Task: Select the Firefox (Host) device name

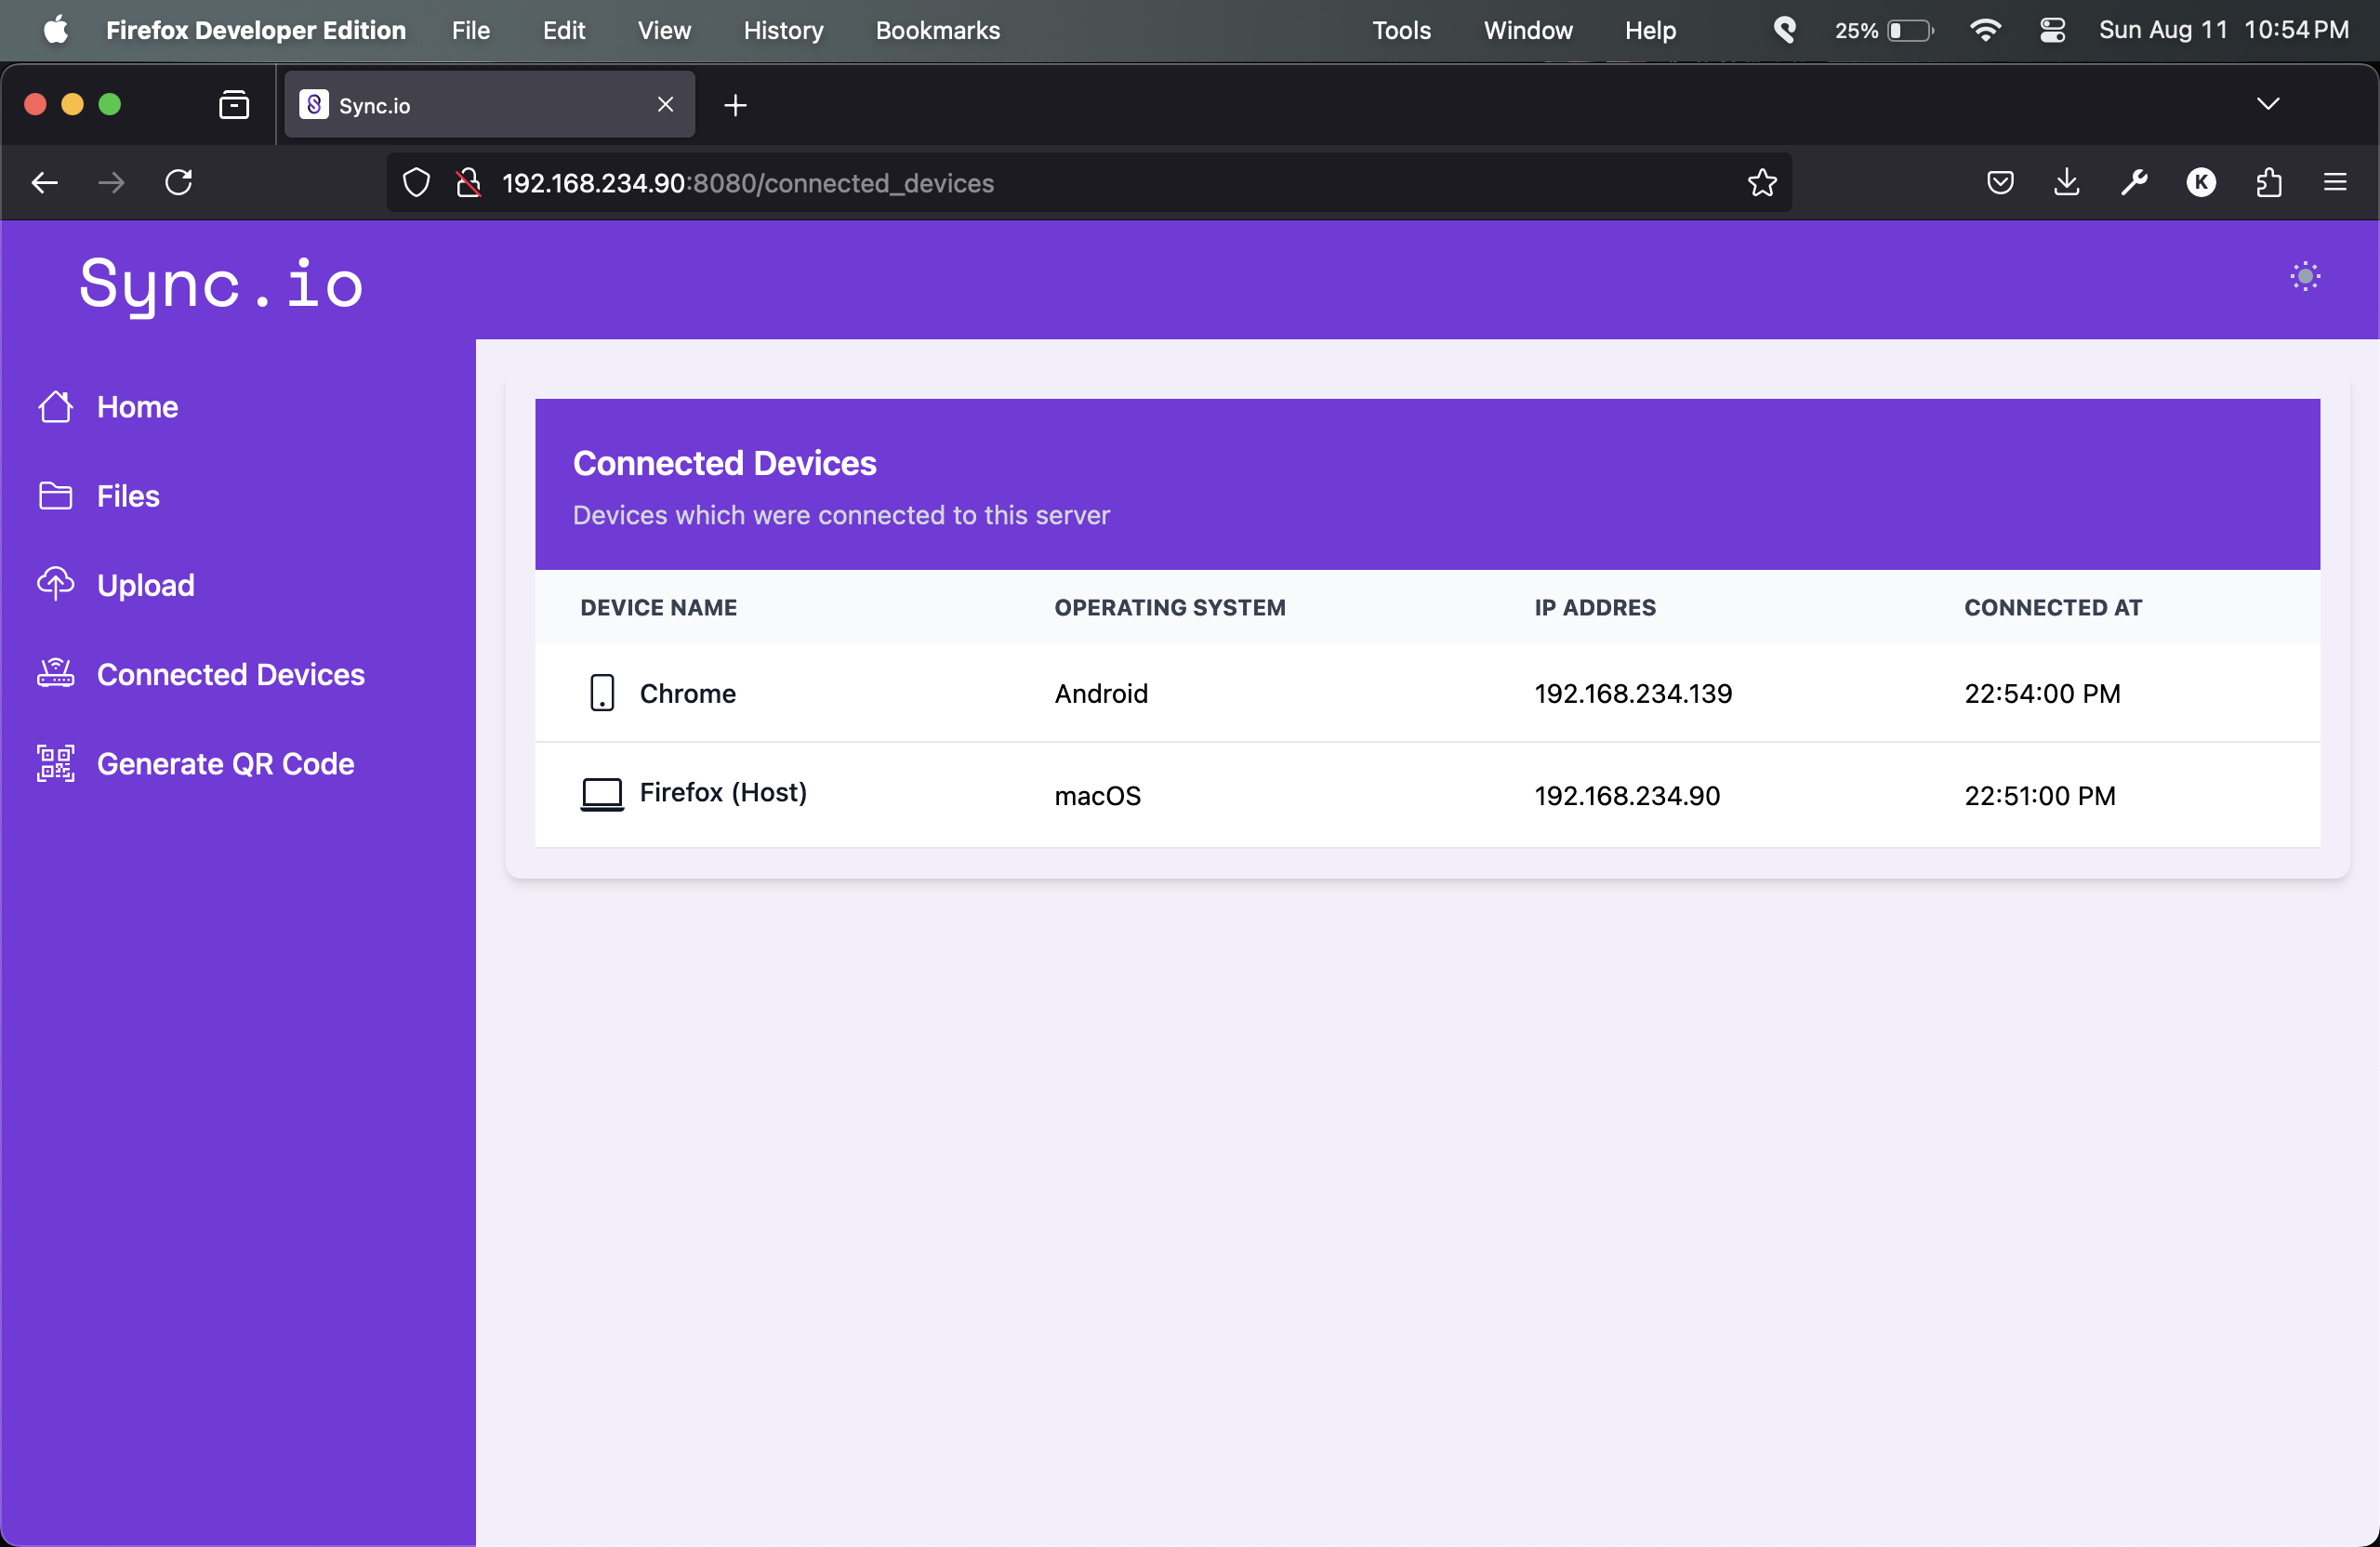Action: pos(723,792)
